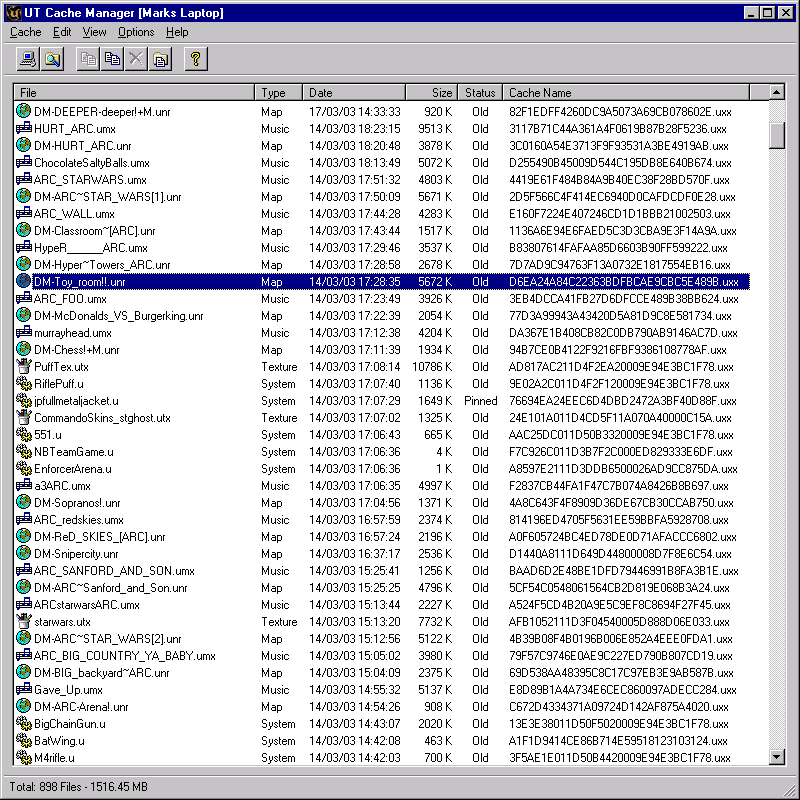Viewport: 800px width, 800px height.
Task: Click the computer icon in the toolbar
Action: (x=28, y=60)
